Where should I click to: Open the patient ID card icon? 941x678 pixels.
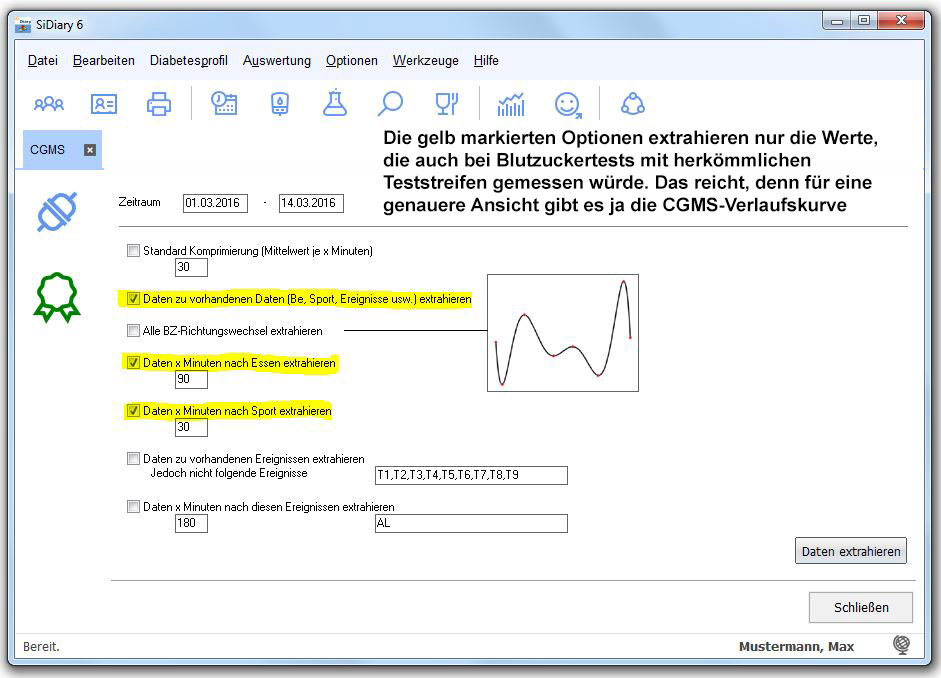point(104,103)
